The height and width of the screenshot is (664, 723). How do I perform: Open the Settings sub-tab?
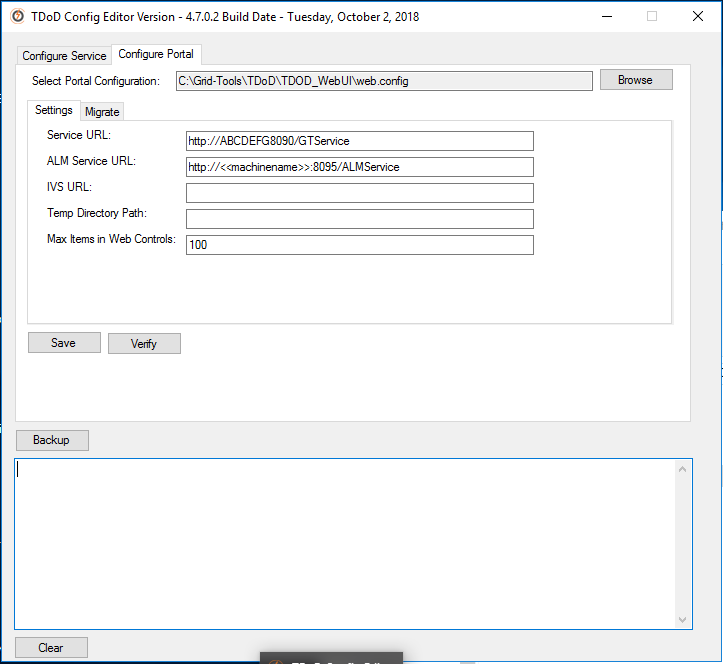tap(54, 110)
